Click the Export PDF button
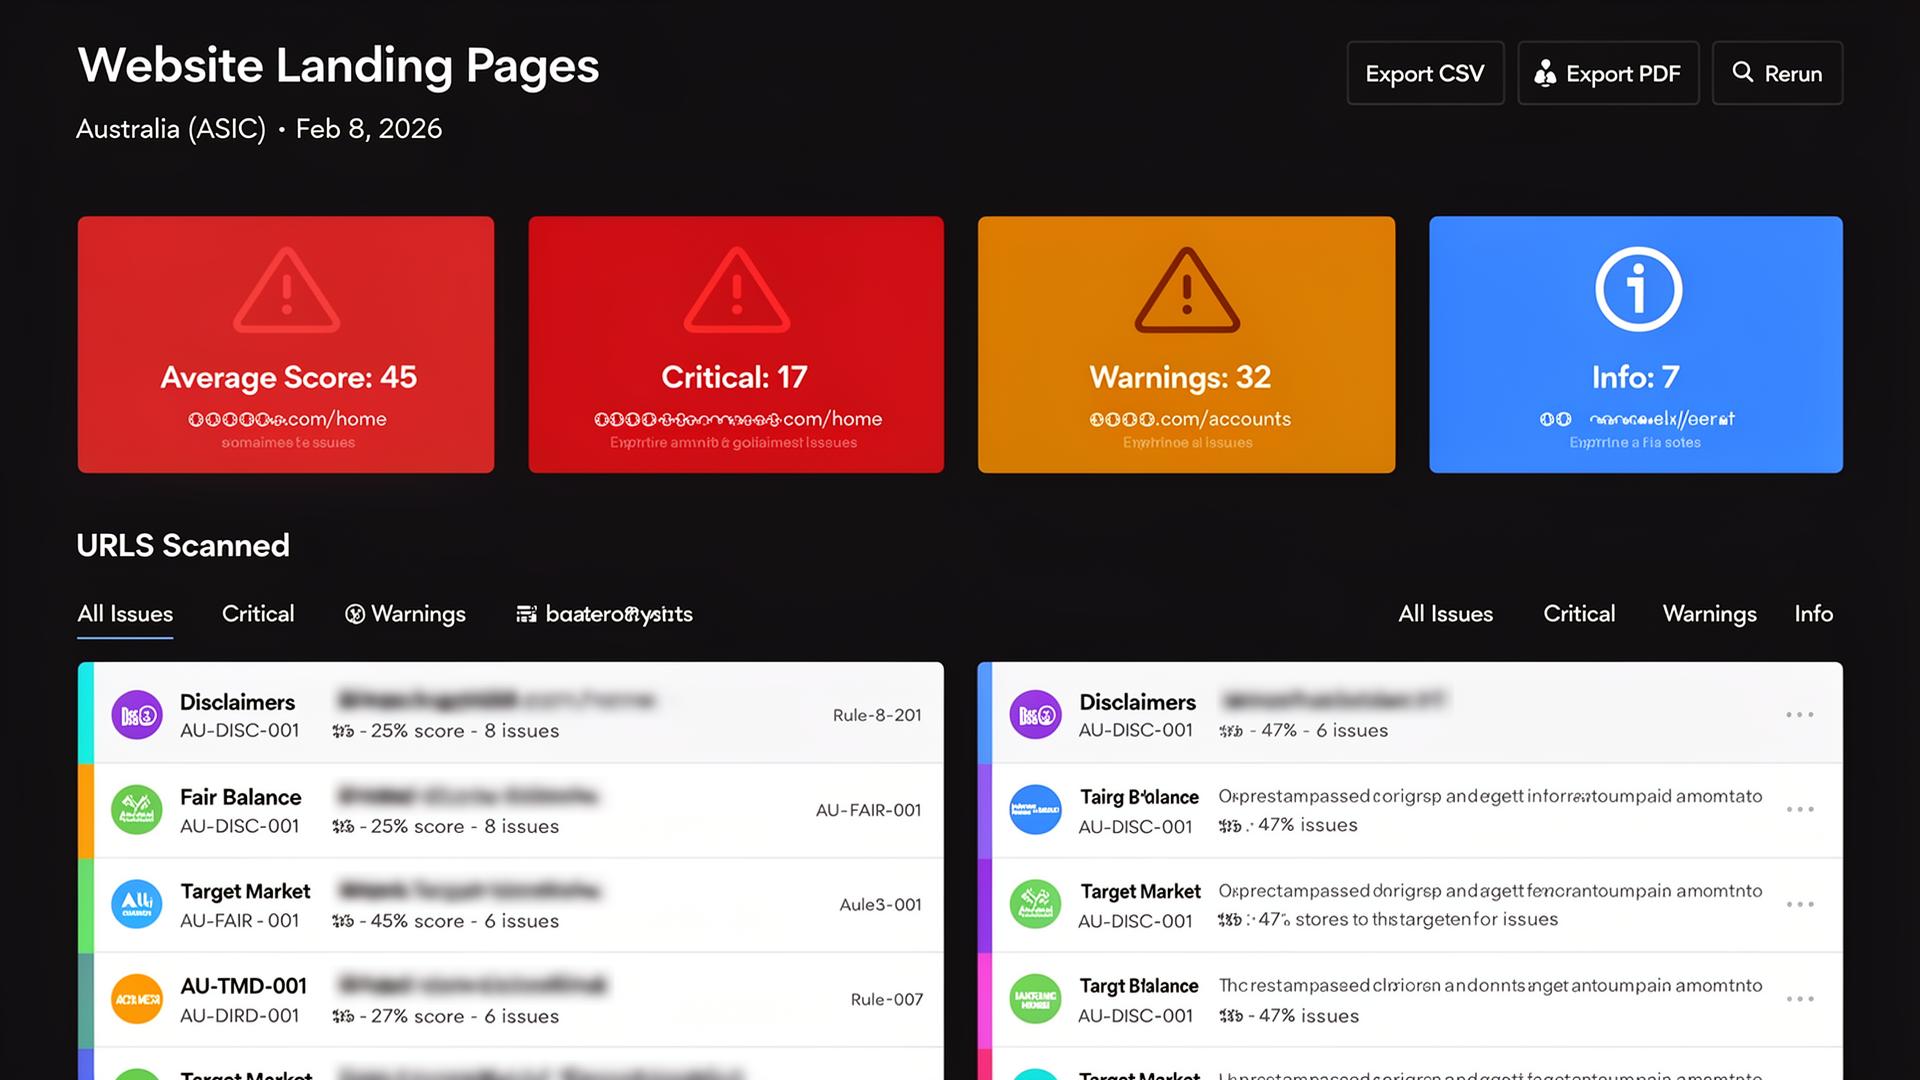Screen dimensions: 1920x1080 (1608, 73)
